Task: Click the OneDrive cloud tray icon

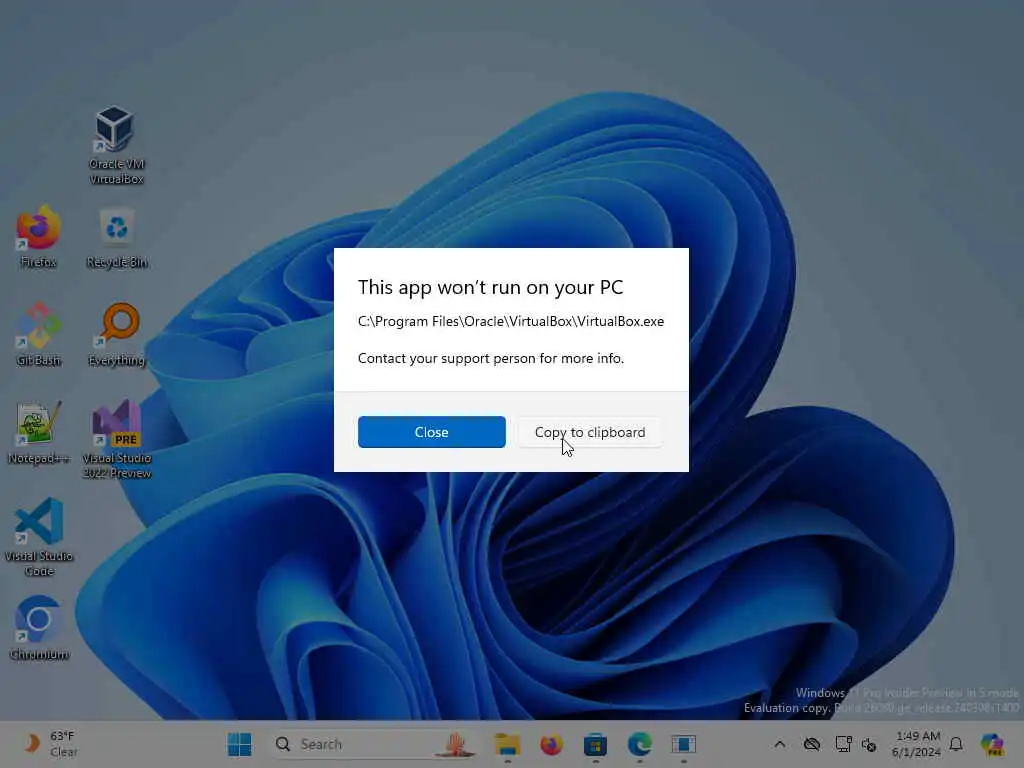Action: [x=812, y=744]
